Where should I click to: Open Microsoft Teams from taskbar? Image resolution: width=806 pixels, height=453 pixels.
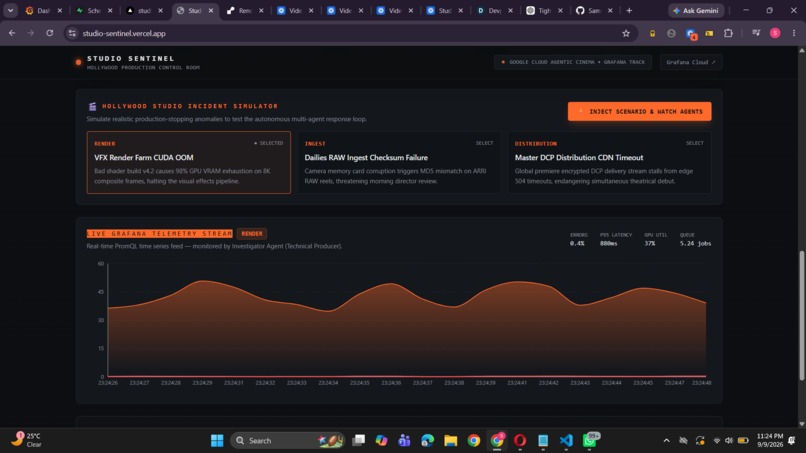tap(405, 441)
